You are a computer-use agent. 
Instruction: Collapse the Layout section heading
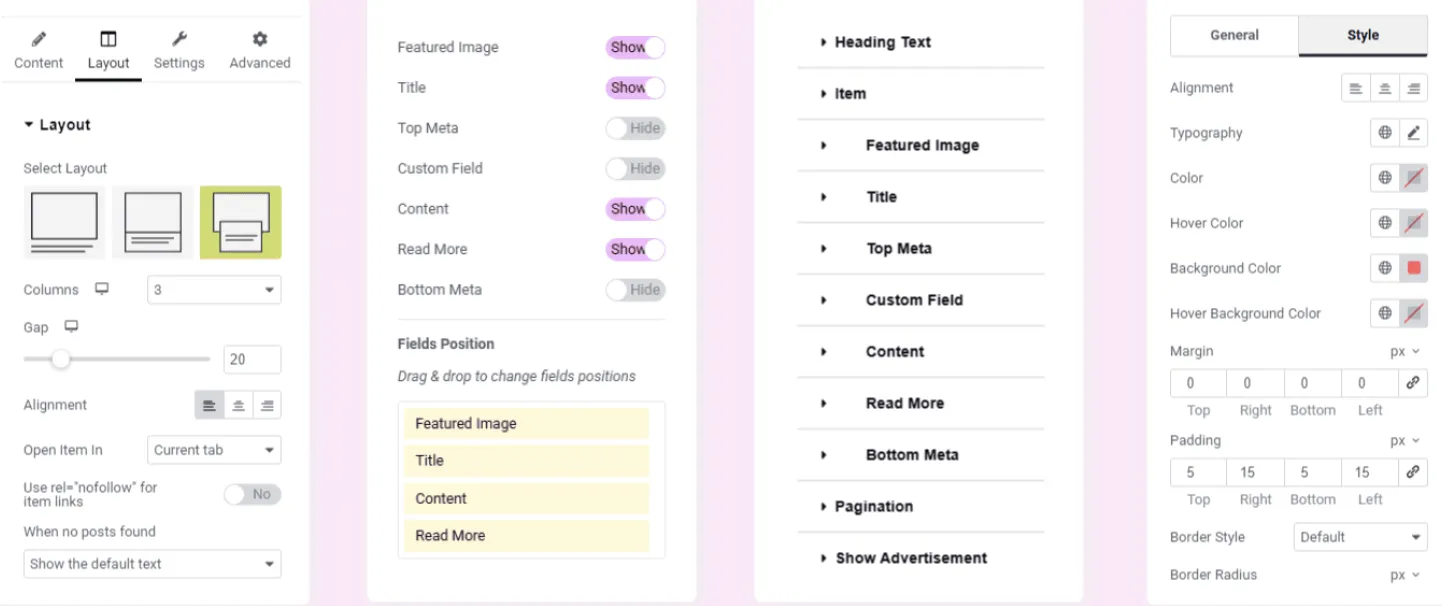(x=57, y=125)
